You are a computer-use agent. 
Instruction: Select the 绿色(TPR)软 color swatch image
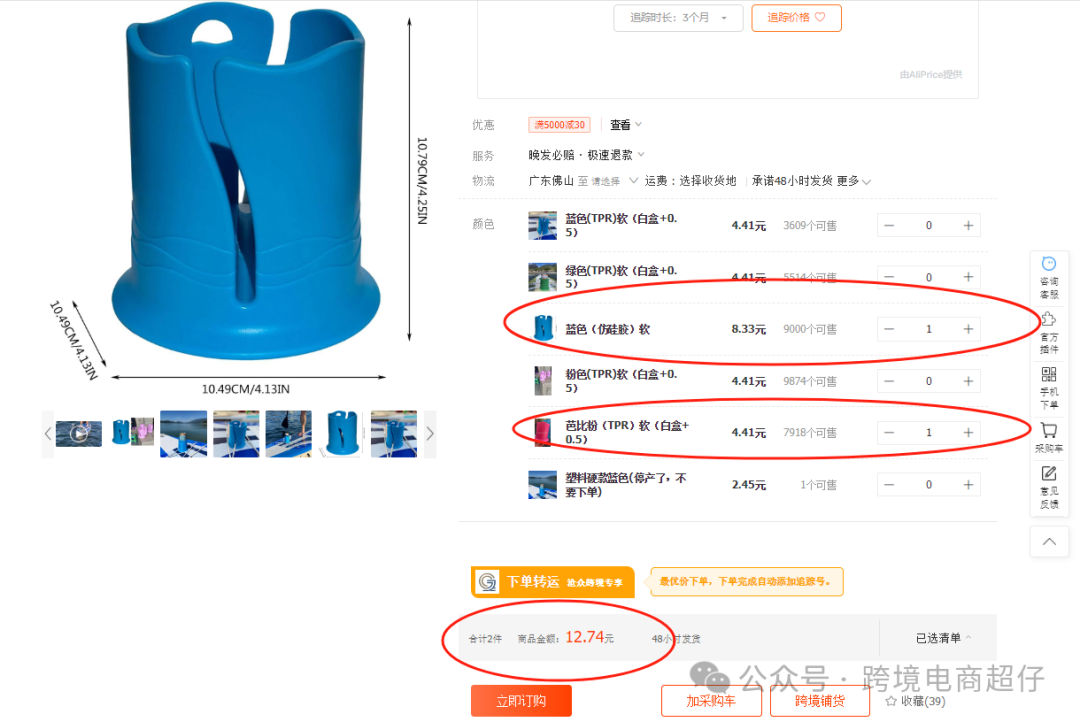click(x=542, y=278)
